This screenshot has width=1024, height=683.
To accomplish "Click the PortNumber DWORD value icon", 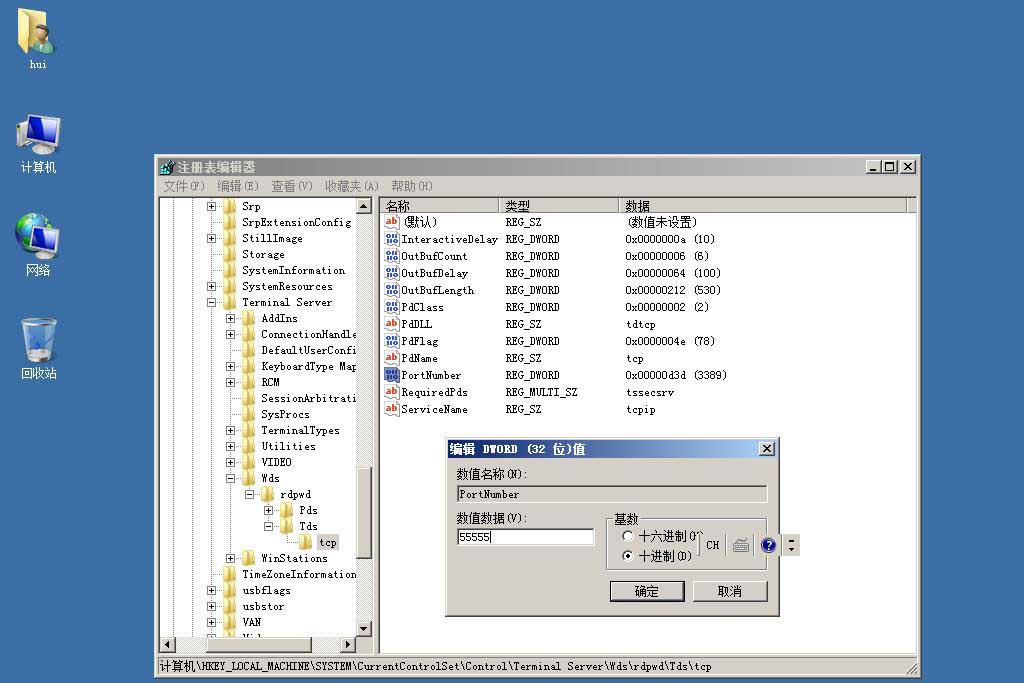I will pyautogui.click(x=392, y=375).
